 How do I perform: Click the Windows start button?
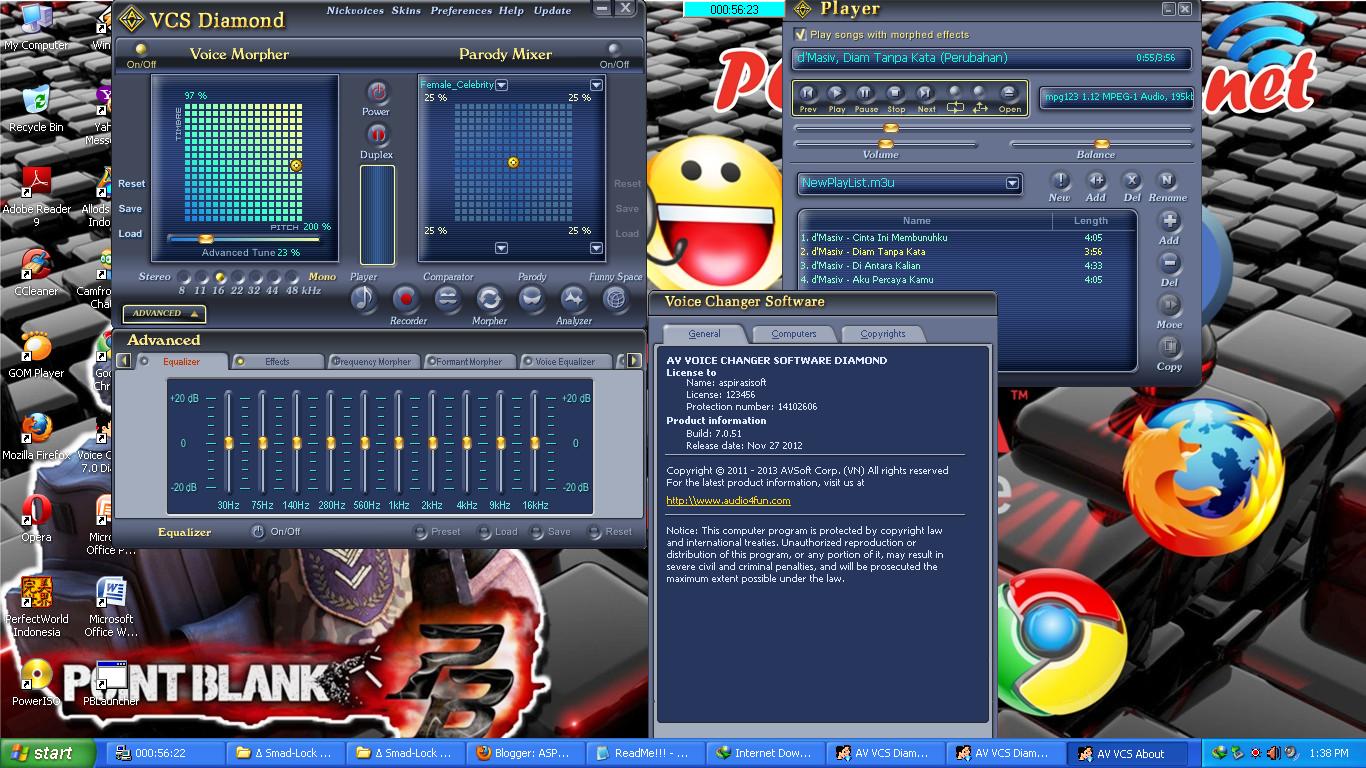pyautogui.click(x=47, y=753)
